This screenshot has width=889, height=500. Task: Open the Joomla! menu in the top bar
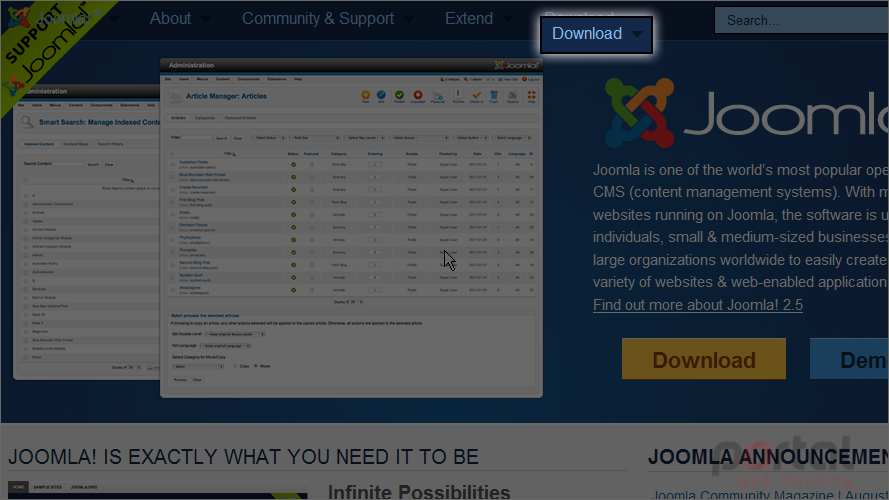(x=64, y=19)
